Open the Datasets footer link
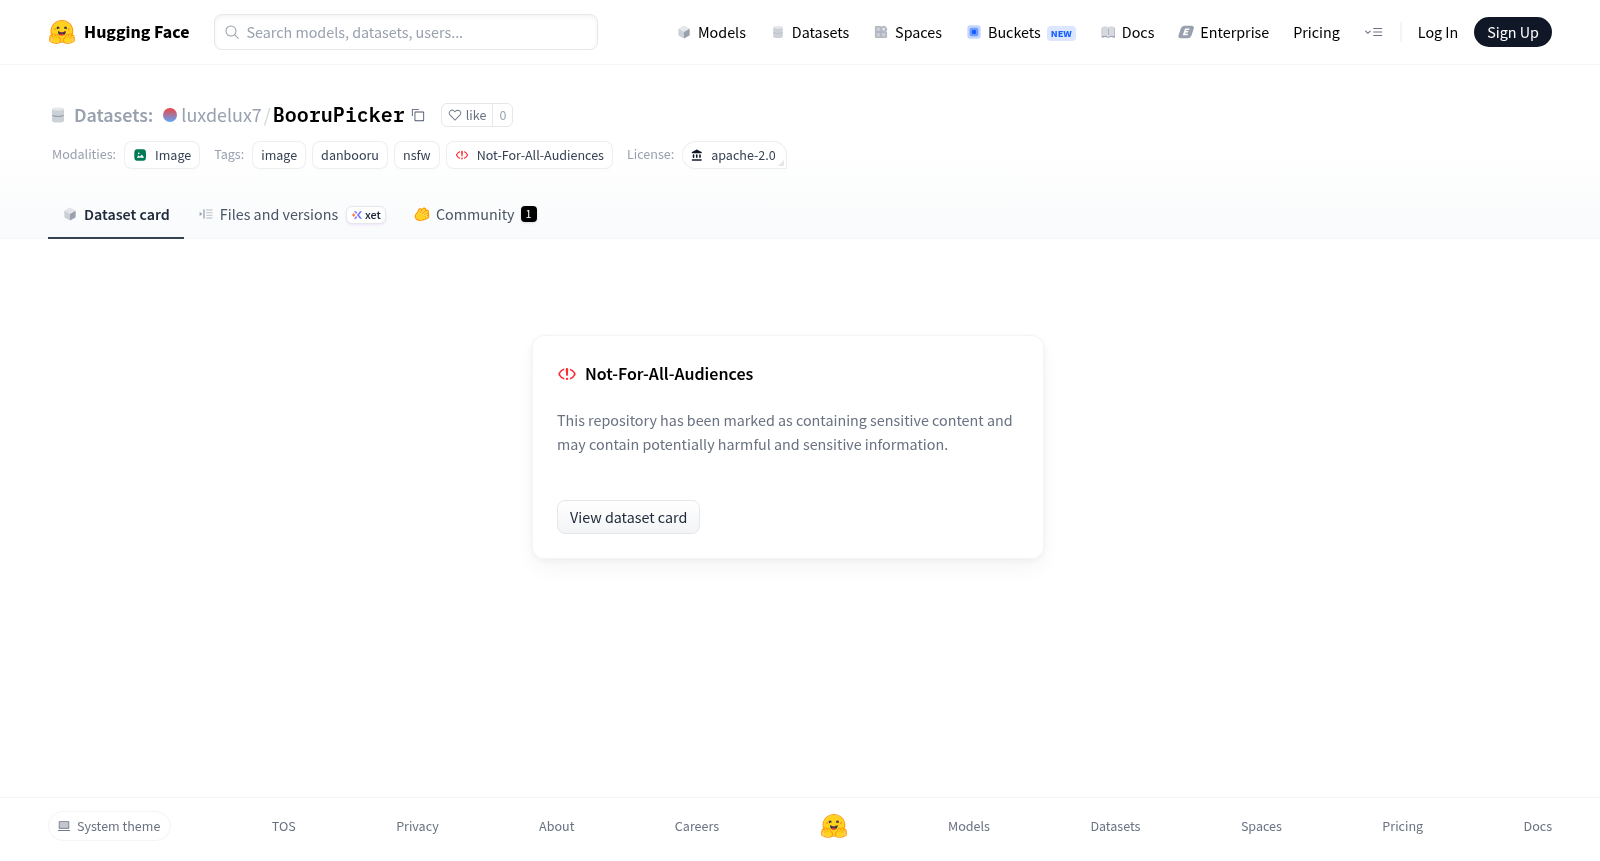Screen dimensions: 1600x861 (1115, 826)
